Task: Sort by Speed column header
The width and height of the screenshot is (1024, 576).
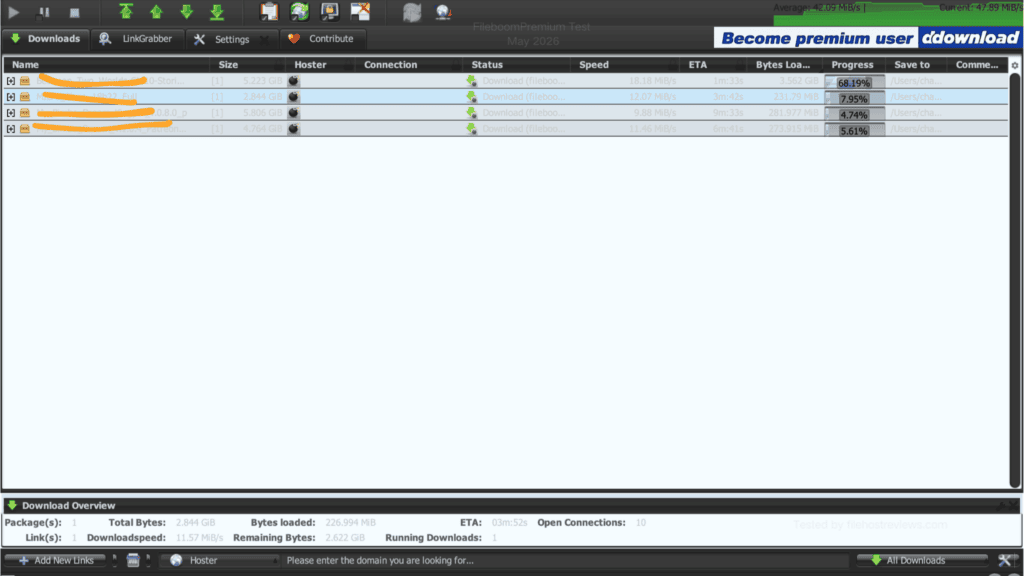Action: (x=625, y=65)
